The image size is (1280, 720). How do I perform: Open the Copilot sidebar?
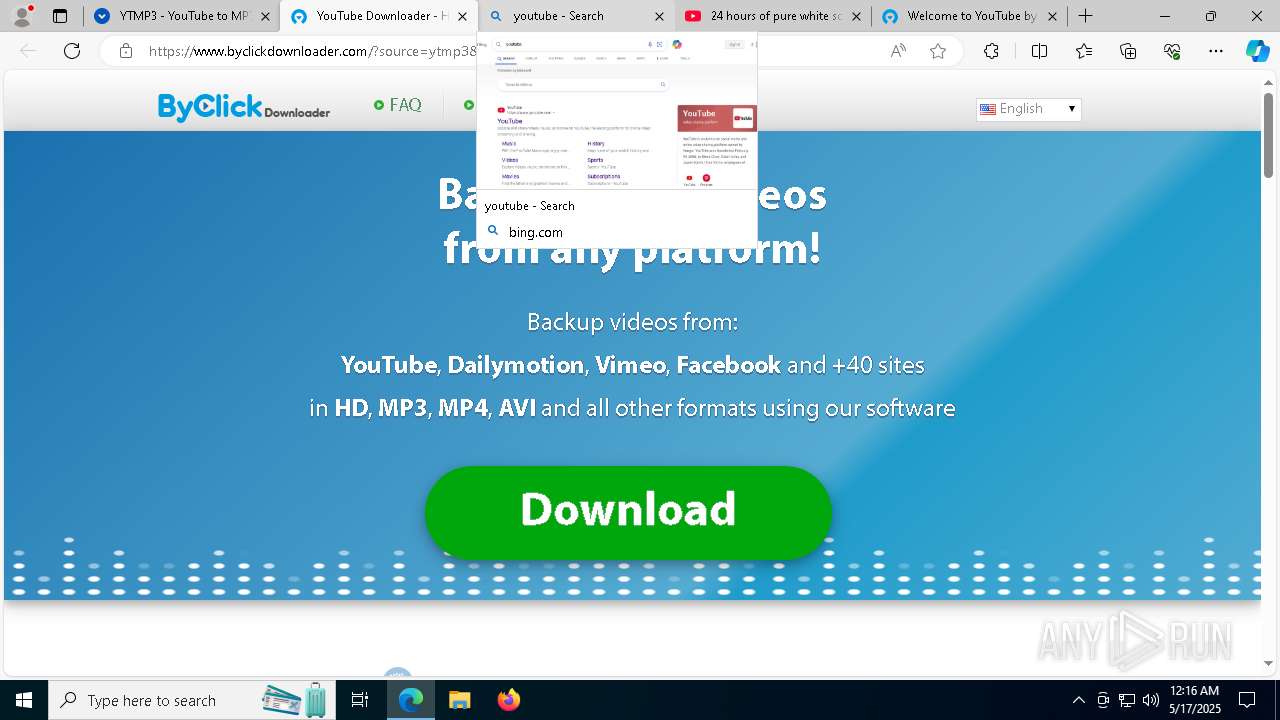pos(1258,51)
